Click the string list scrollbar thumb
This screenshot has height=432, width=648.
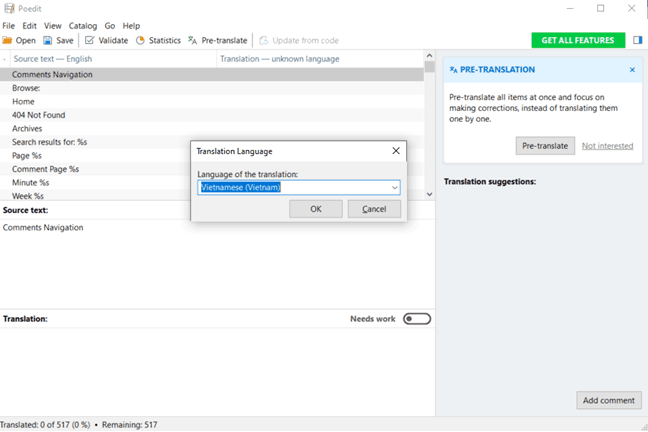coord(429,67)
